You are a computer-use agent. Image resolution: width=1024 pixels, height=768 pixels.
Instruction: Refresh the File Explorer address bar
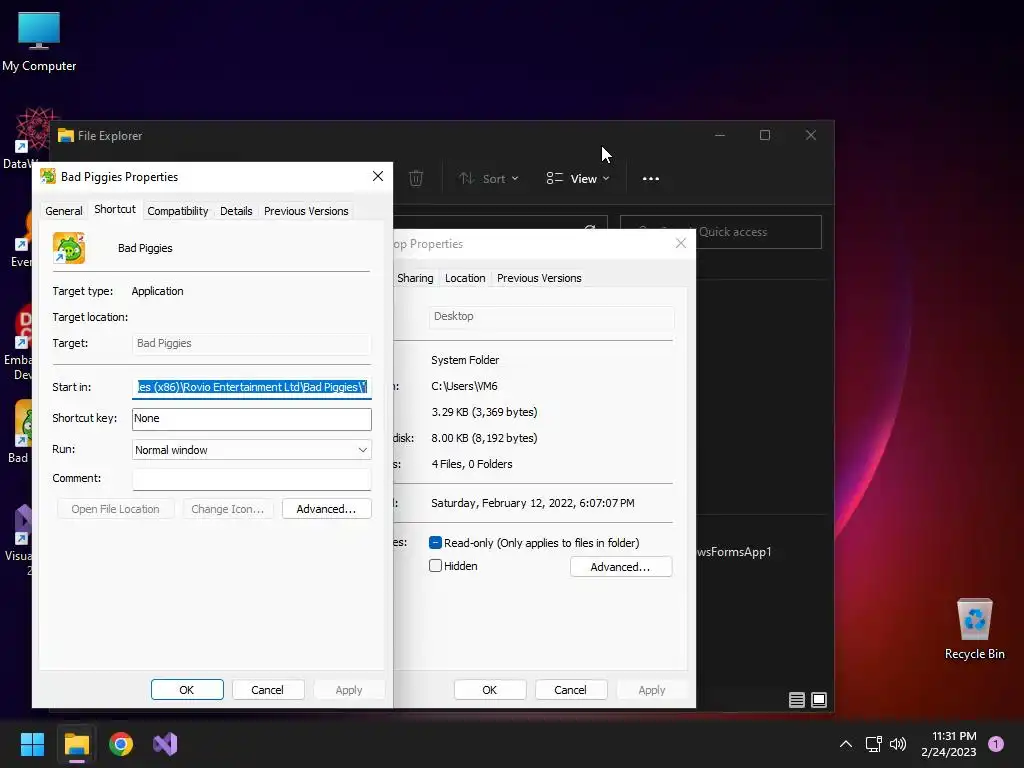click(590, 229)
